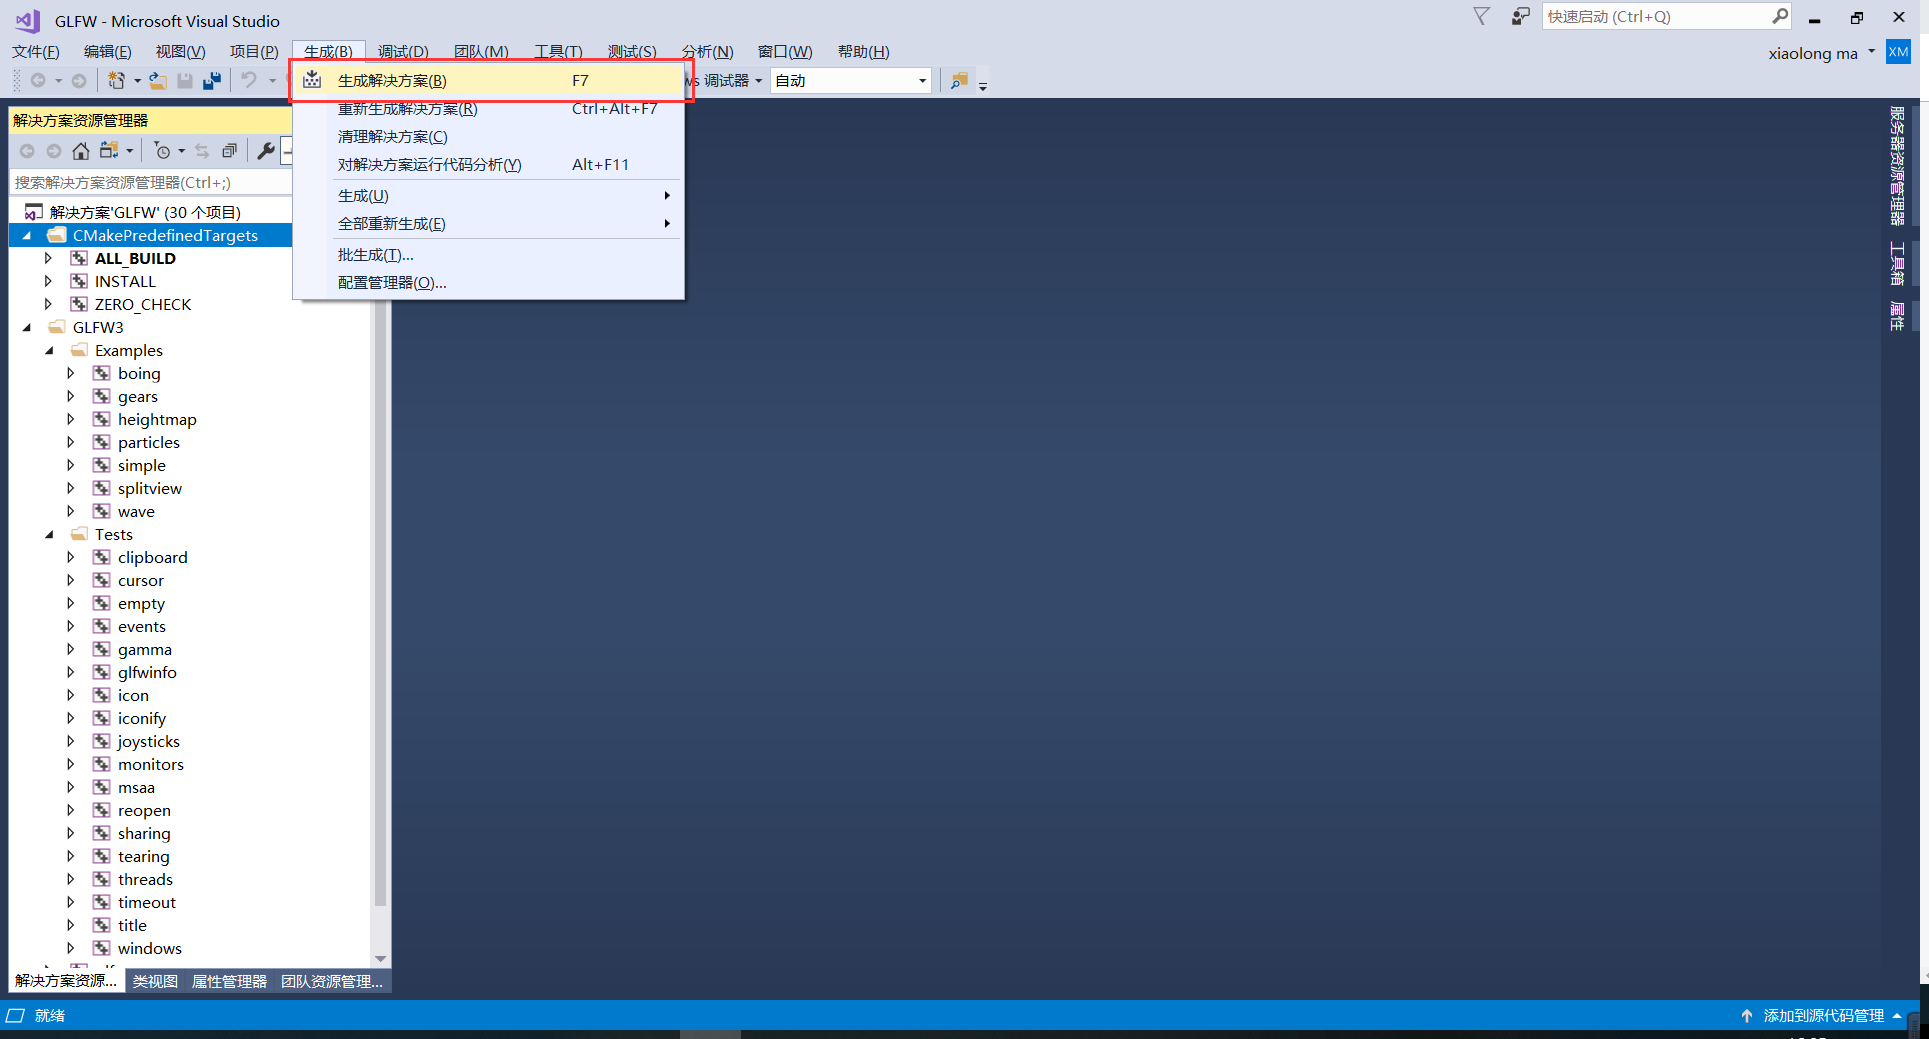The image size is (1929, 1039).
Task: Open the 工具箱 side tab
Action: pos(1896,264)
